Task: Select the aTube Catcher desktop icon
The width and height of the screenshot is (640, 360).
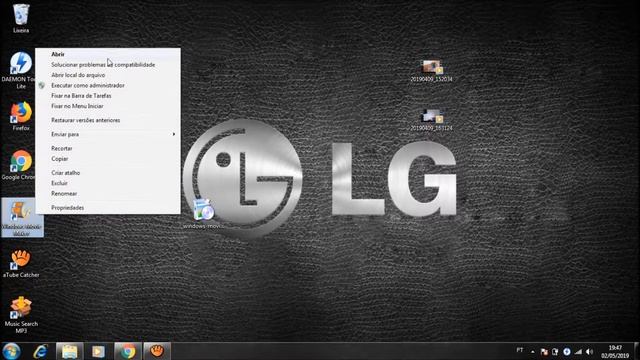Action: pyautogui.click(x=21, y=263)
